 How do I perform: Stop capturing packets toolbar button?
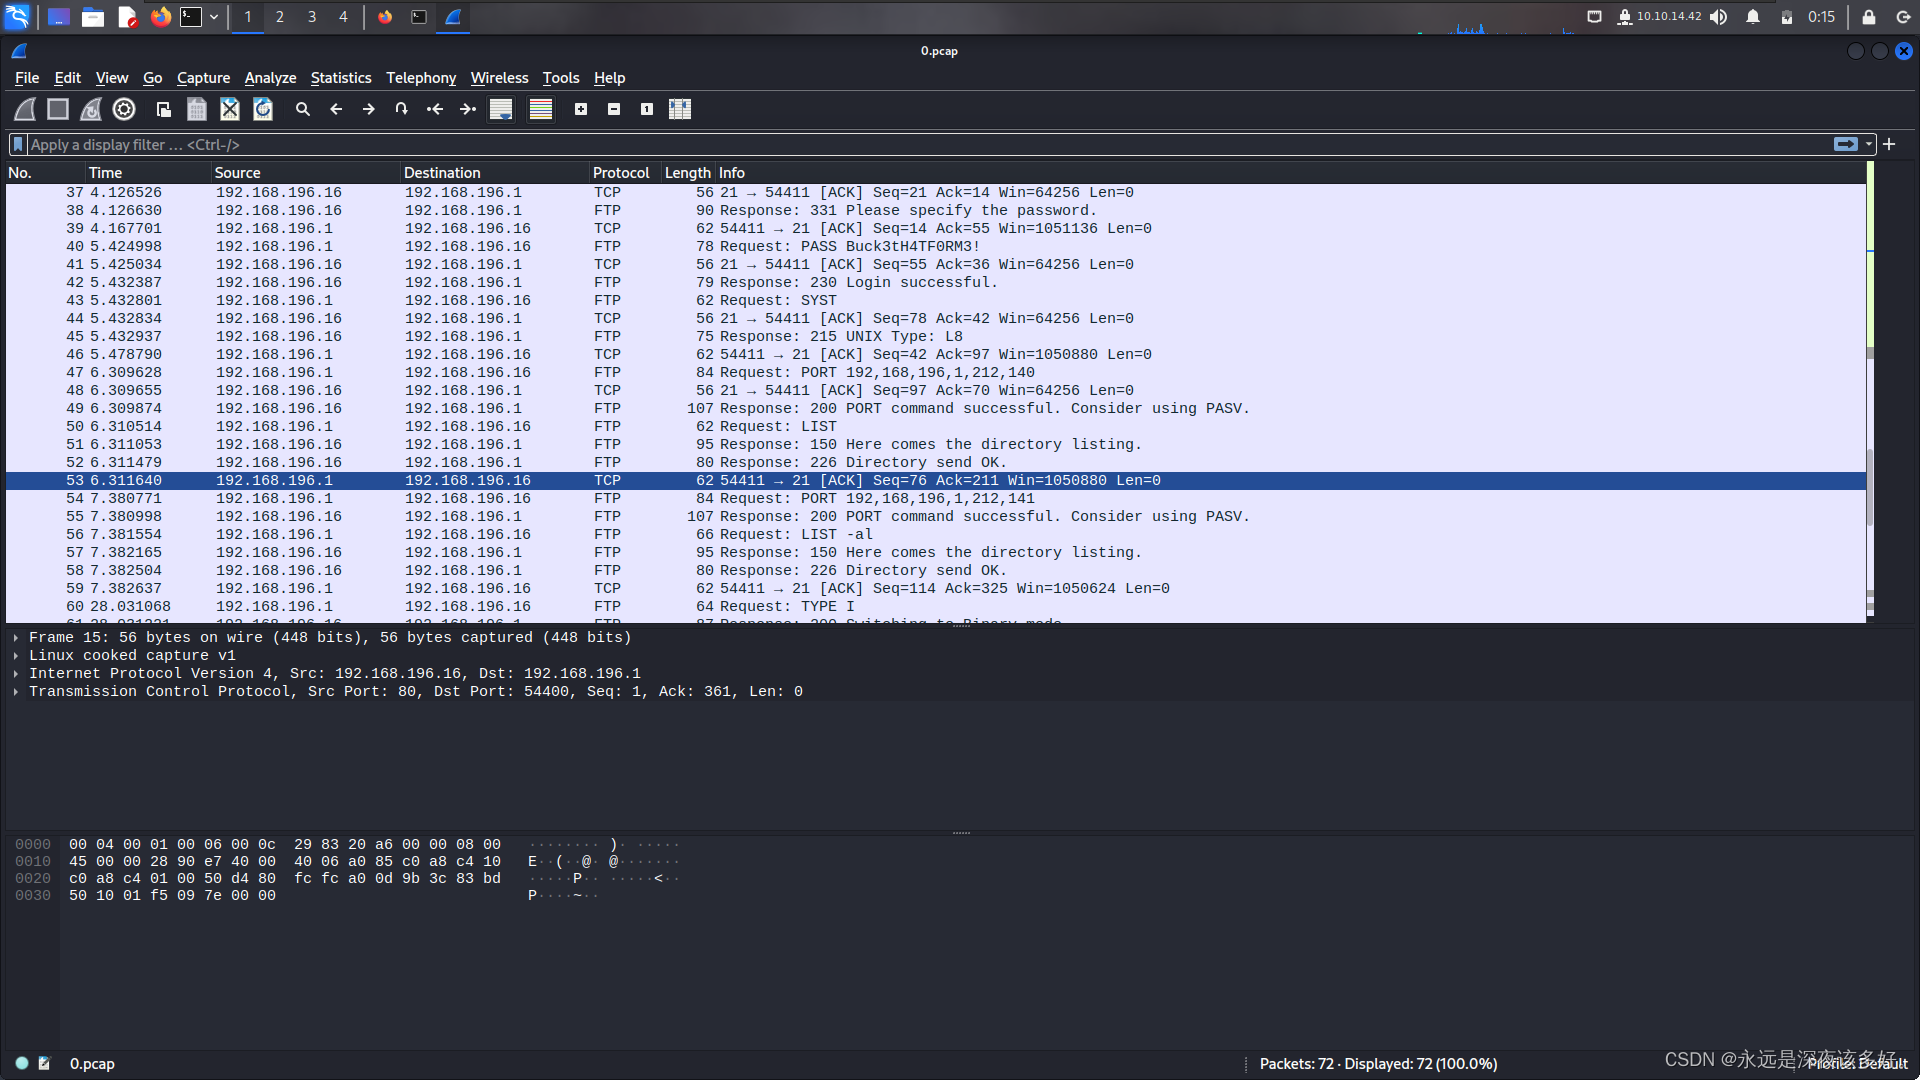pyautogui.click(x=58, y=109)
